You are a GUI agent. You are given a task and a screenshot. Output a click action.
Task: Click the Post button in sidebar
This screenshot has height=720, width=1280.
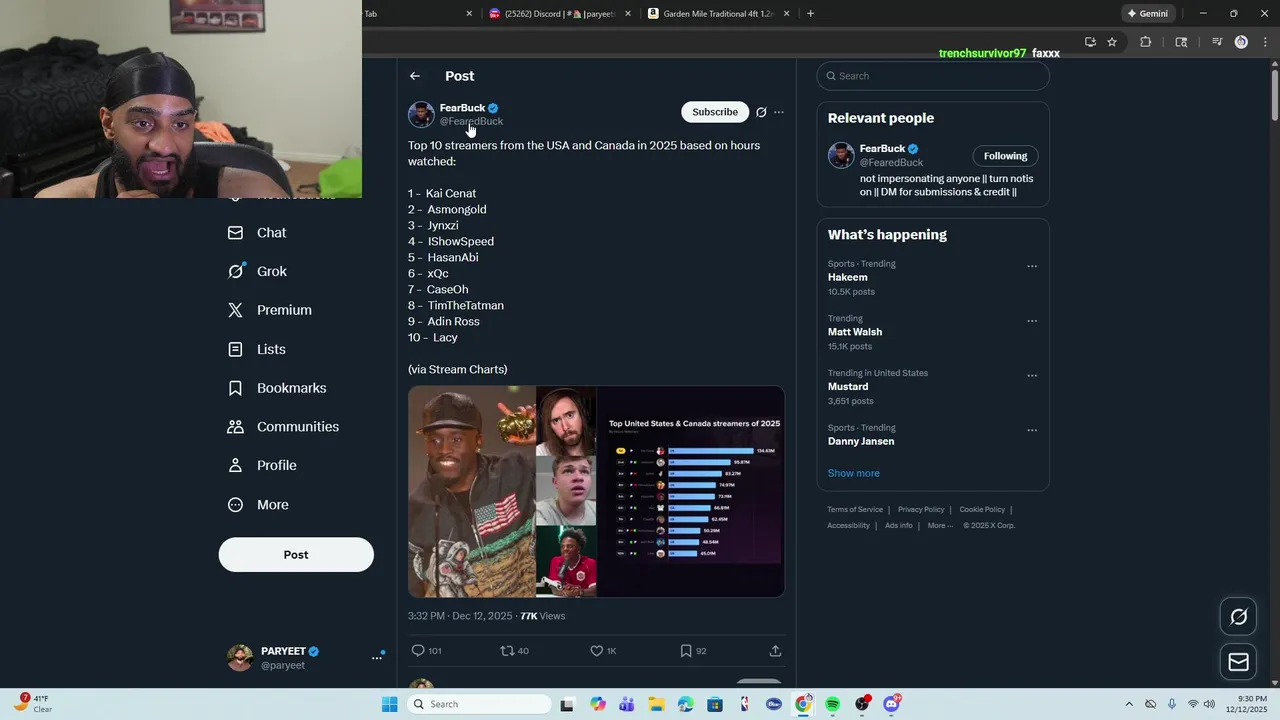(x=296, y=555)
